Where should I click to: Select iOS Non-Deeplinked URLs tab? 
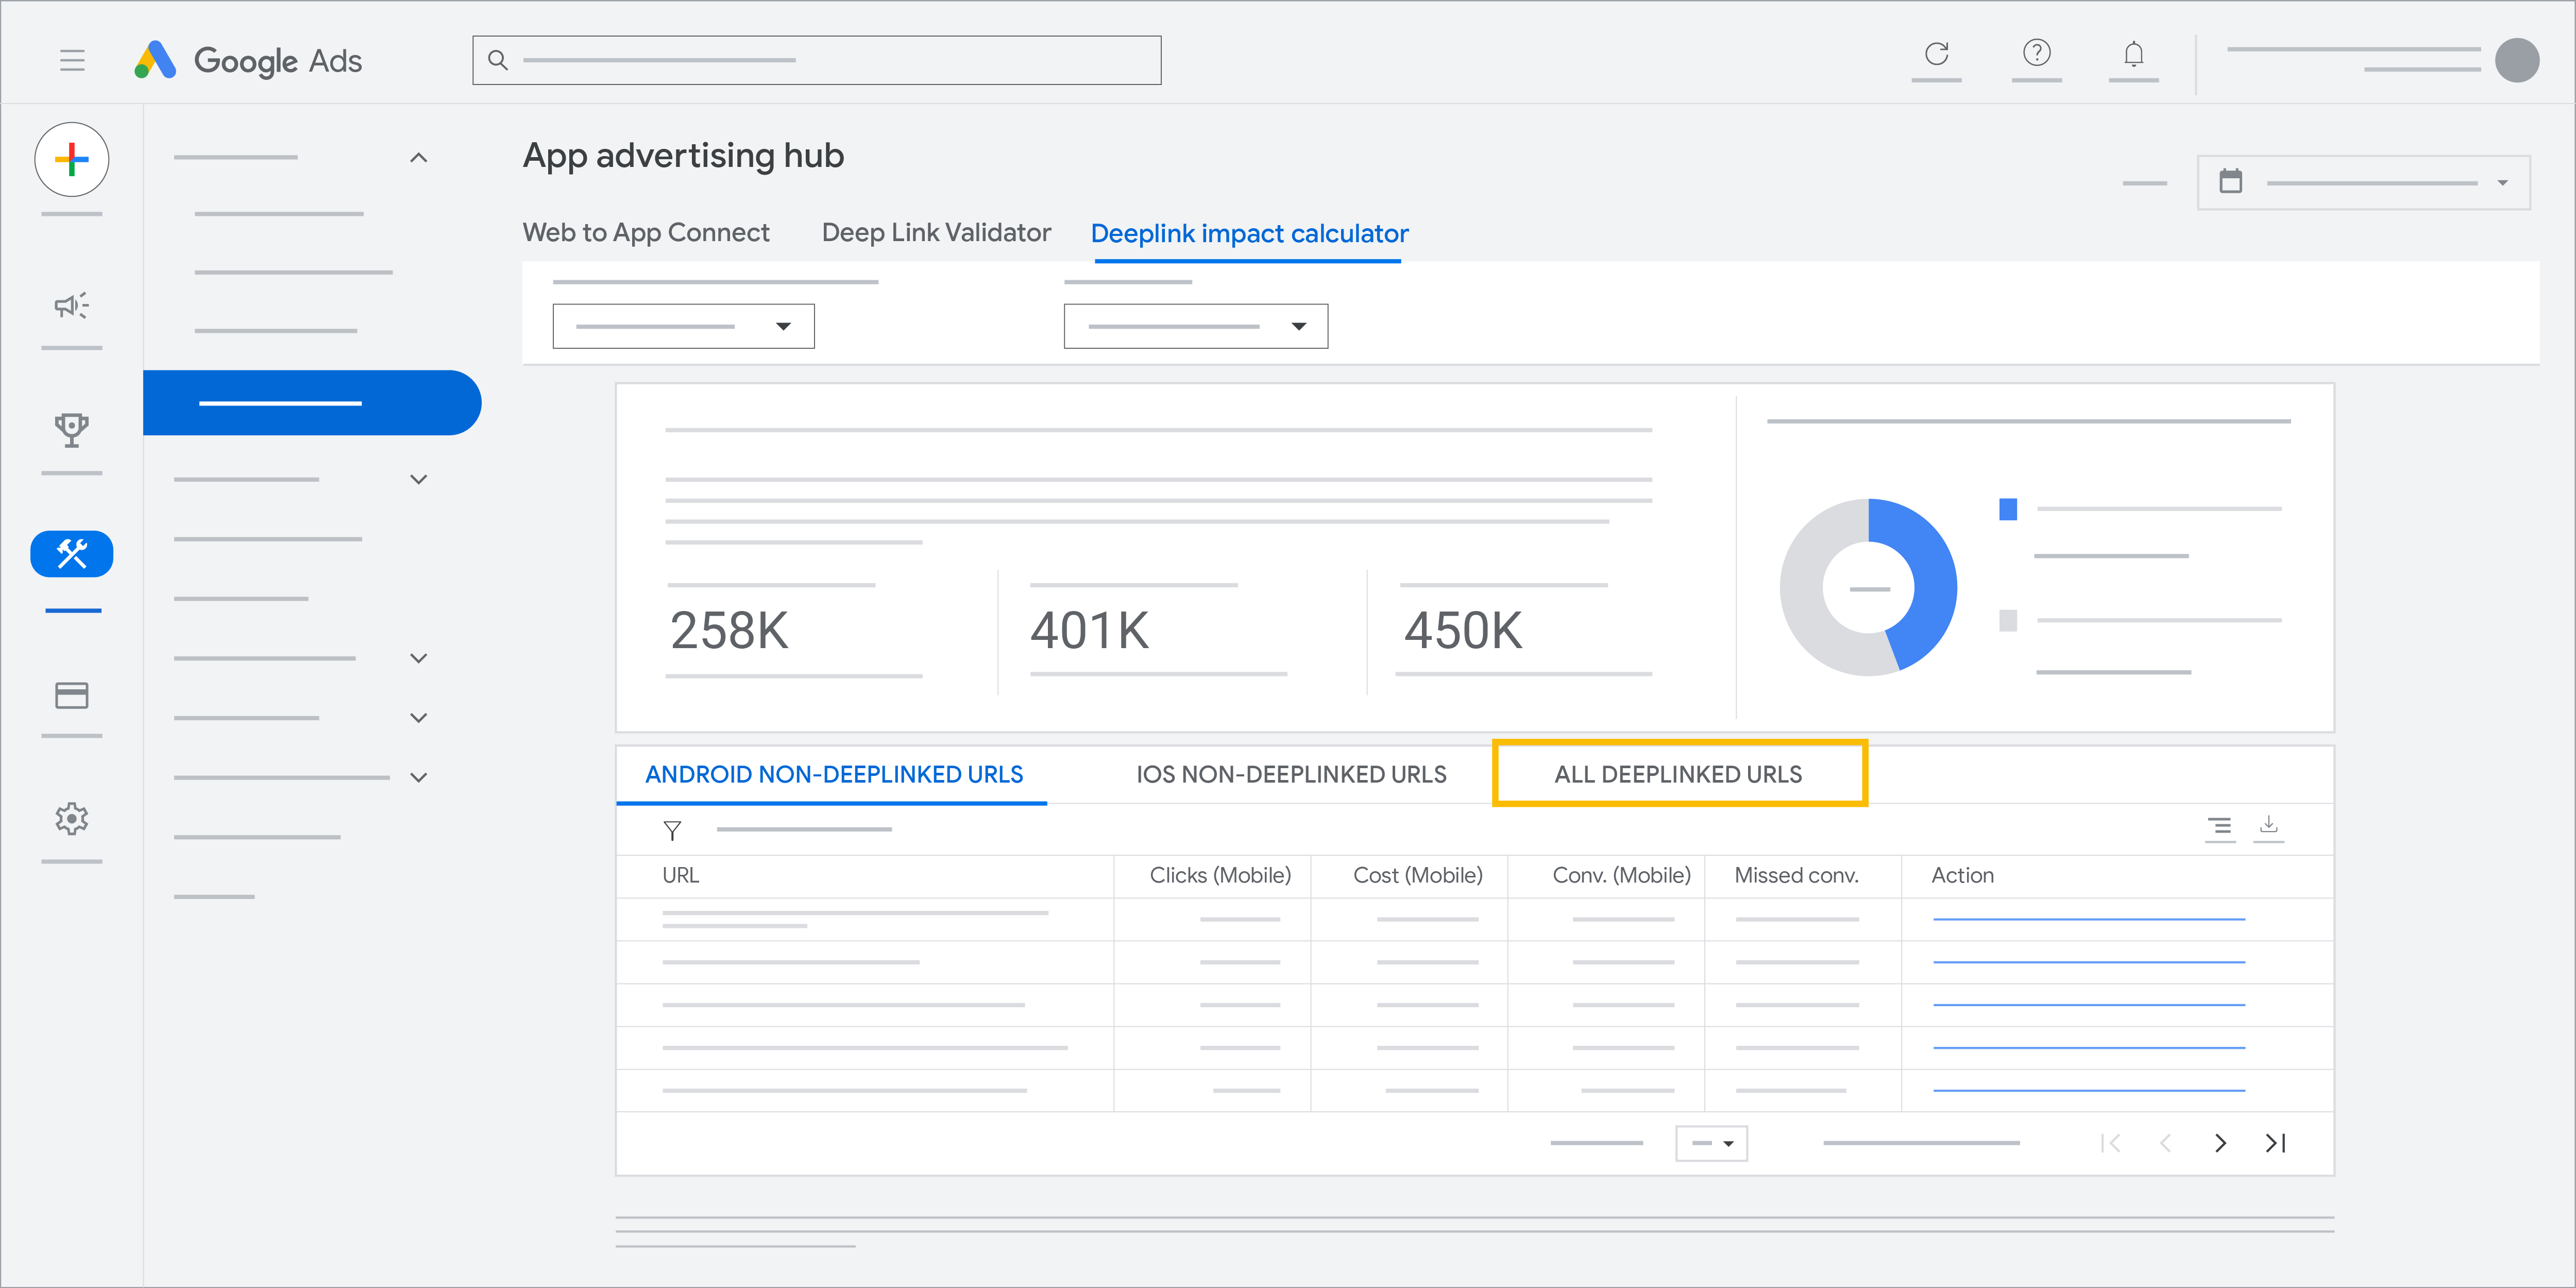click(x=1291, y=774)
